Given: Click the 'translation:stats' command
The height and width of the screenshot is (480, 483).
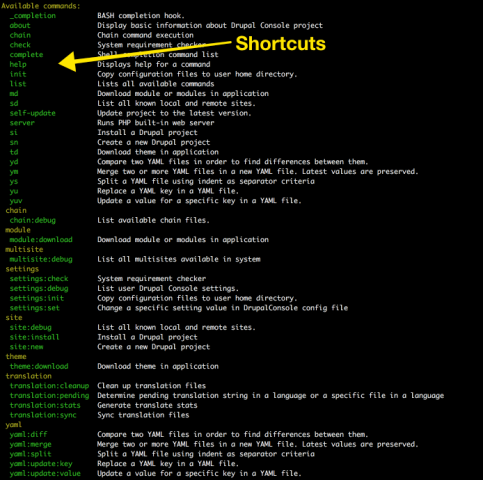Looking at the screenshot, I should (x=45, y=405).
